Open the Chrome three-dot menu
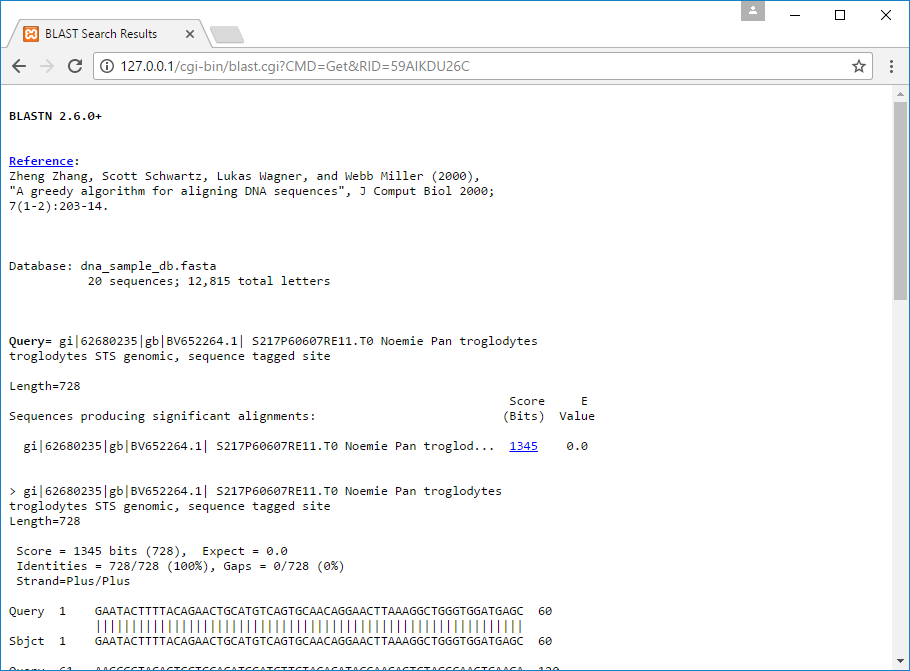910x671 pixels. [x=891, y=66]
